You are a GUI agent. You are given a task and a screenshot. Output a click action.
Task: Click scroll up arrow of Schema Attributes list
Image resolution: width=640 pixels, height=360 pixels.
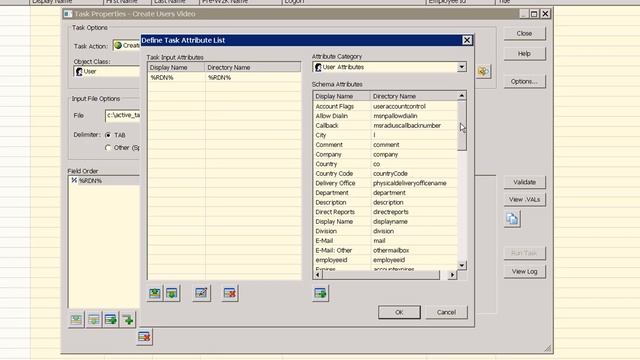(x=462, y=96)
